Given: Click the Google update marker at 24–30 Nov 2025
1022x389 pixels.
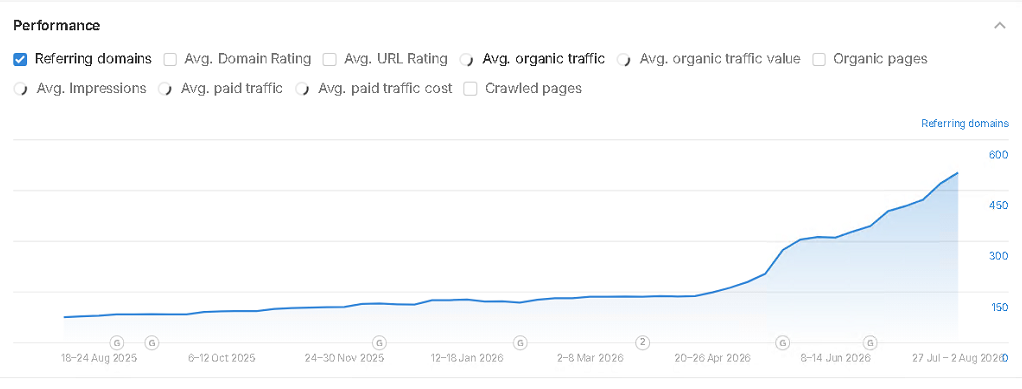Looking at the screenshot, I should tap(379, 342).
